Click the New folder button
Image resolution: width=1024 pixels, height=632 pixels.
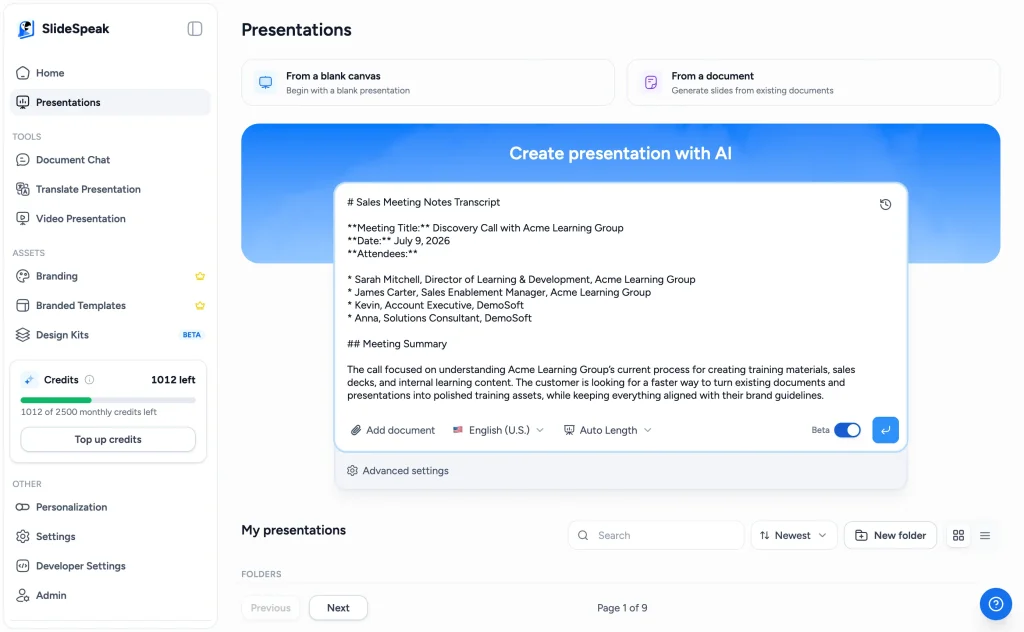(890, 535)
